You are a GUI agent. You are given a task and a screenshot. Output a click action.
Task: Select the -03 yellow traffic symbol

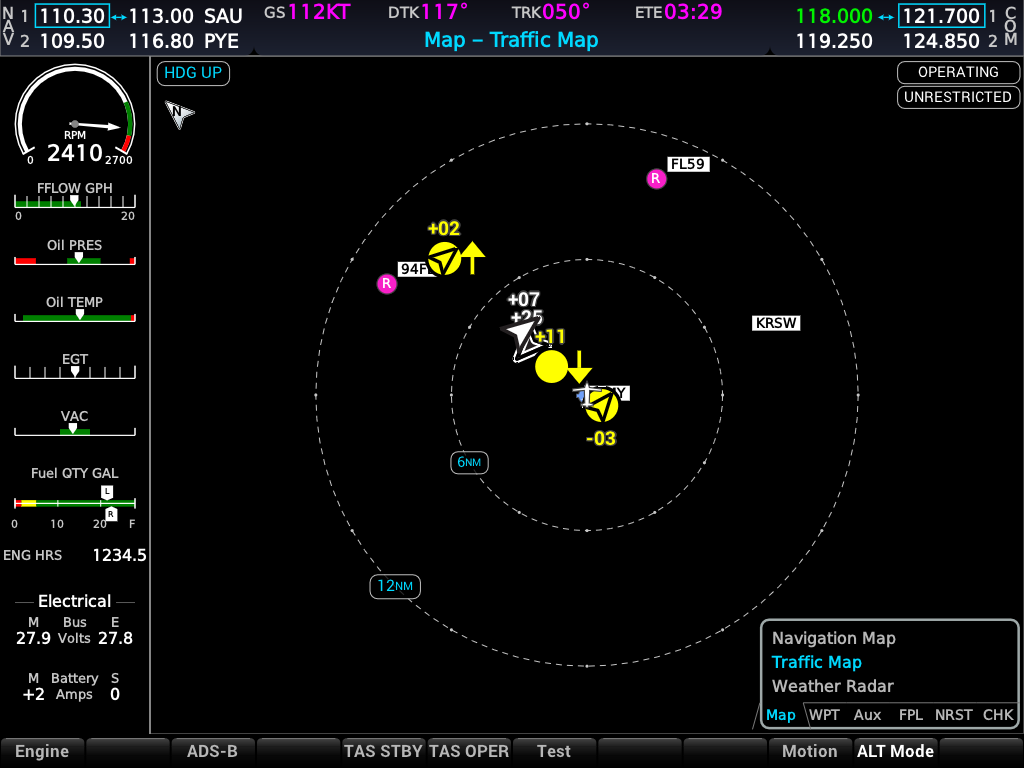coord(601,406)
